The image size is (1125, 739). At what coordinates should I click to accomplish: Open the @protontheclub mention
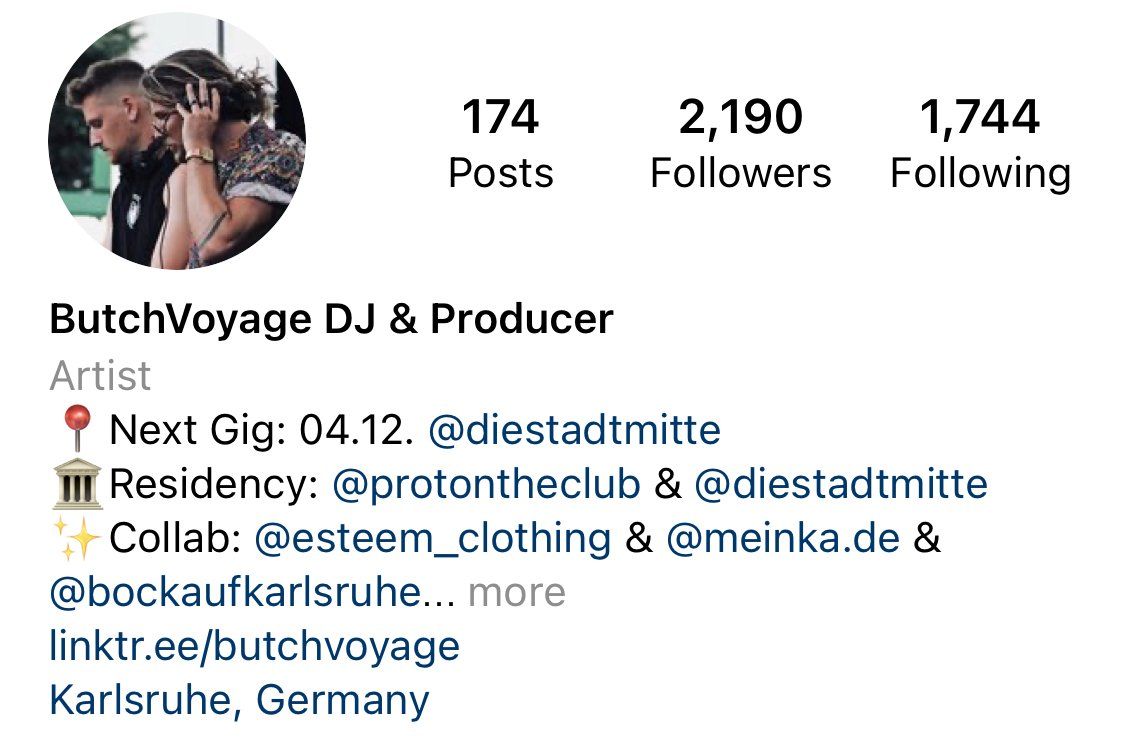(486, 484)
